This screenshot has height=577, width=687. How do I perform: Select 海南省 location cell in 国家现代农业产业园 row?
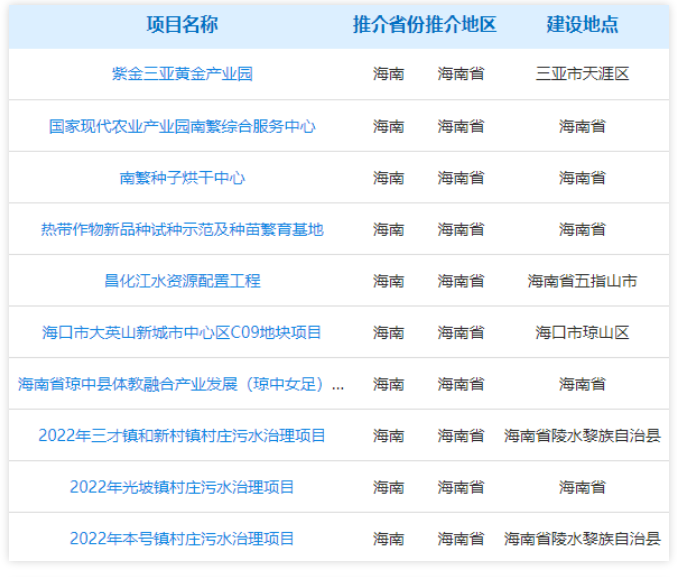click(x=582, y=126)
